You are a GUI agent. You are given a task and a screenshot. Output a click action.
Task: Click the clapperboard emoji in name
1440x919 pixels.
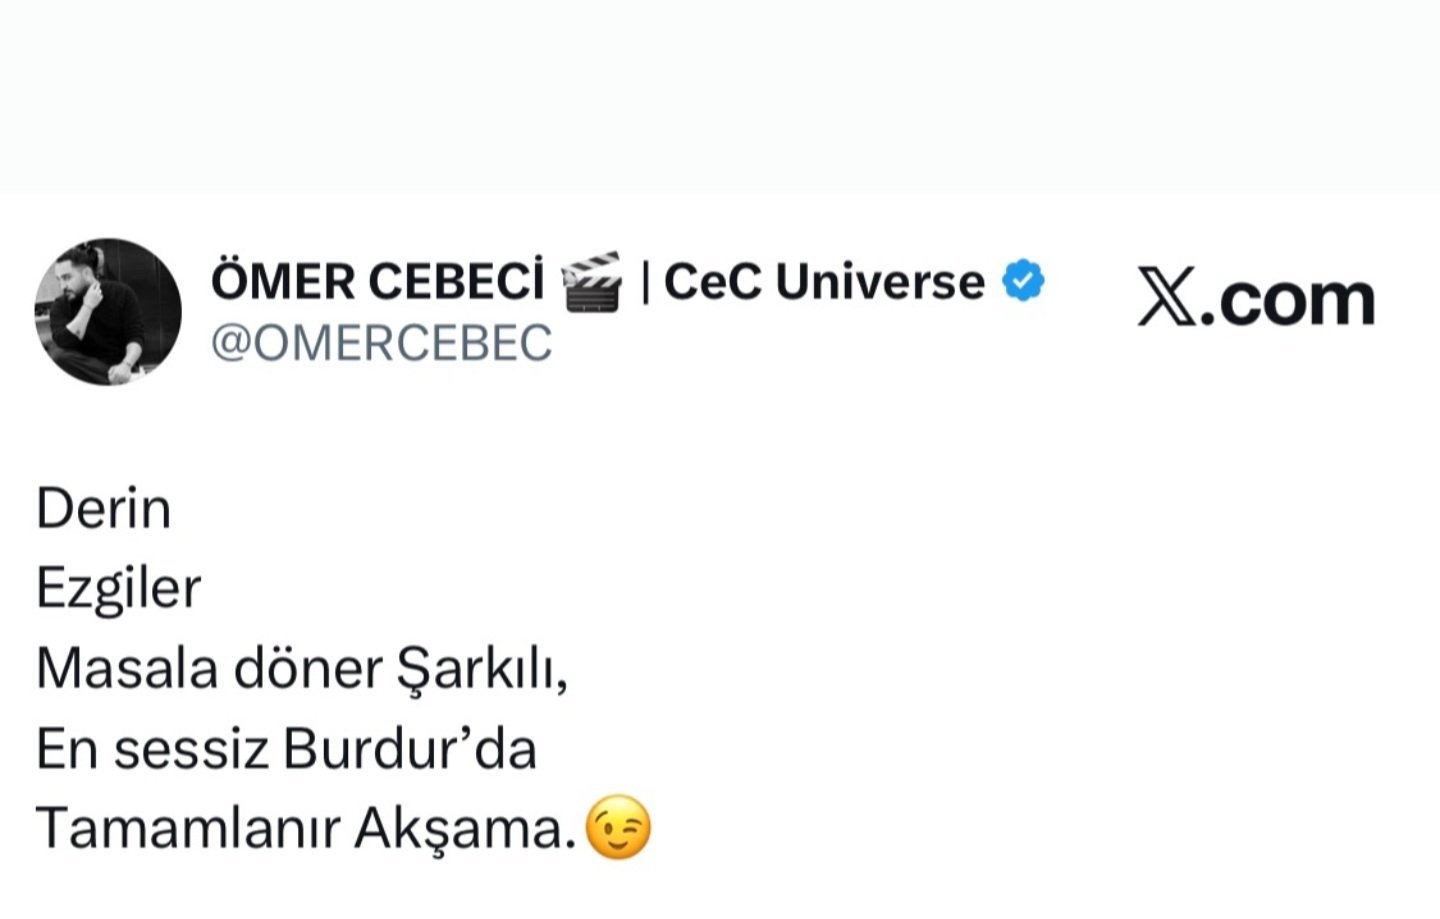(x=592, y=282)
